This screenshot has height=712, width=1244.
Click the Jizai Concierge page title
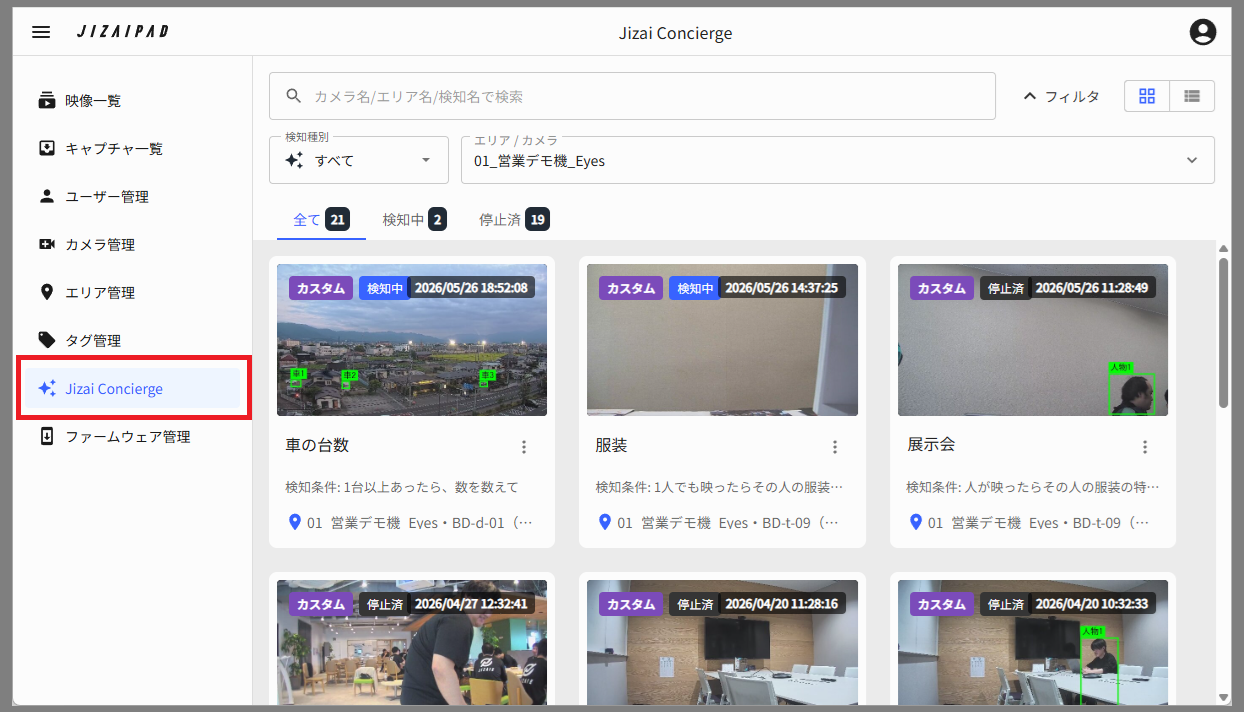(676, 33)
